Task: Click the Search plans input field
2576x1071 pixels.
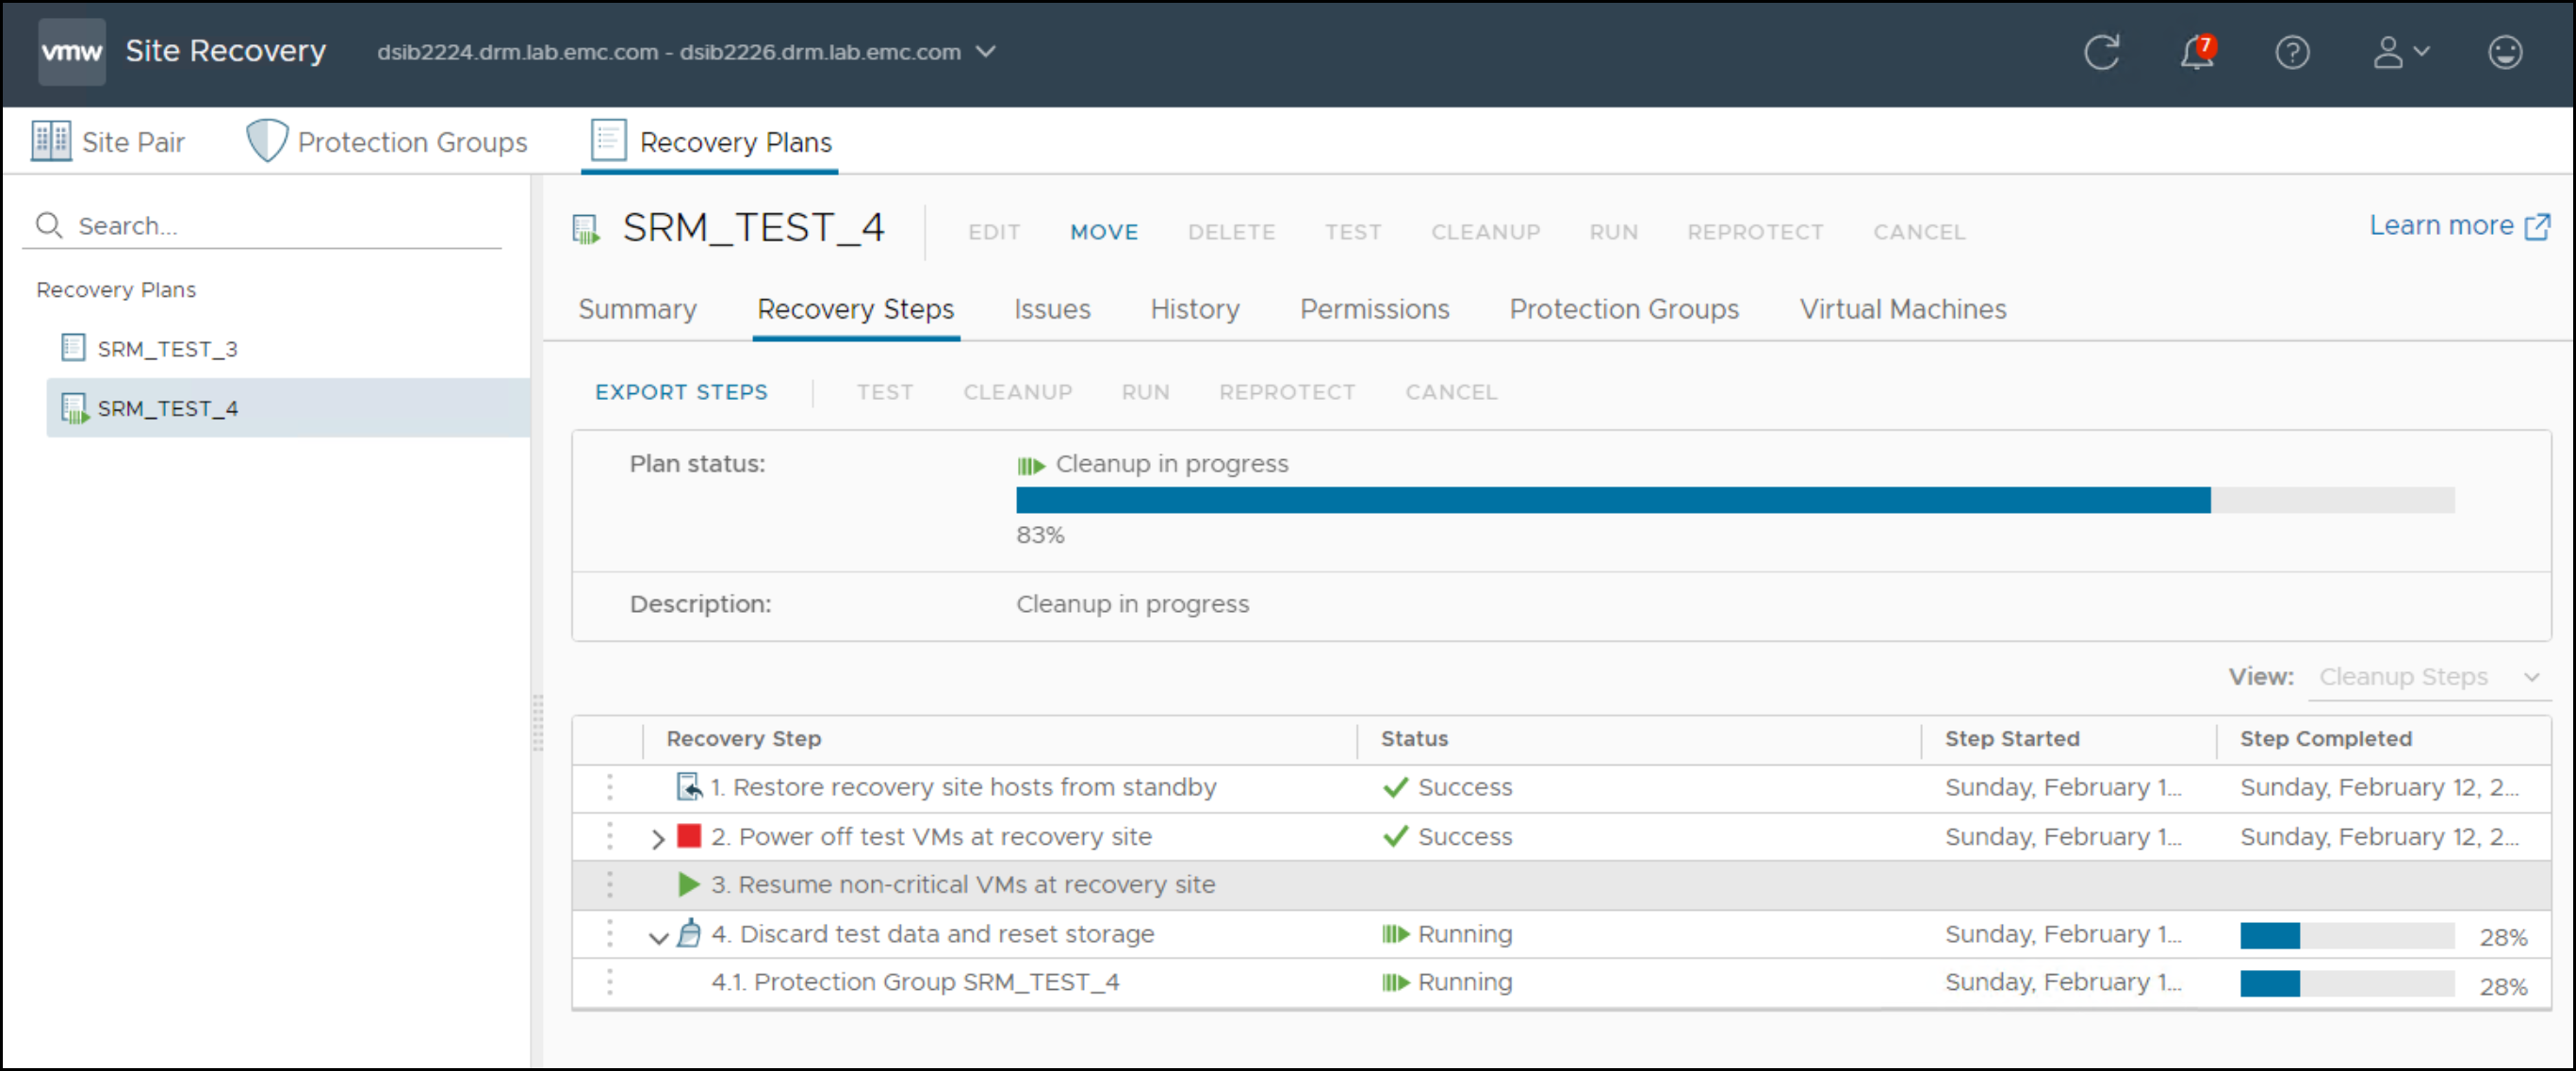Action: 262,226
